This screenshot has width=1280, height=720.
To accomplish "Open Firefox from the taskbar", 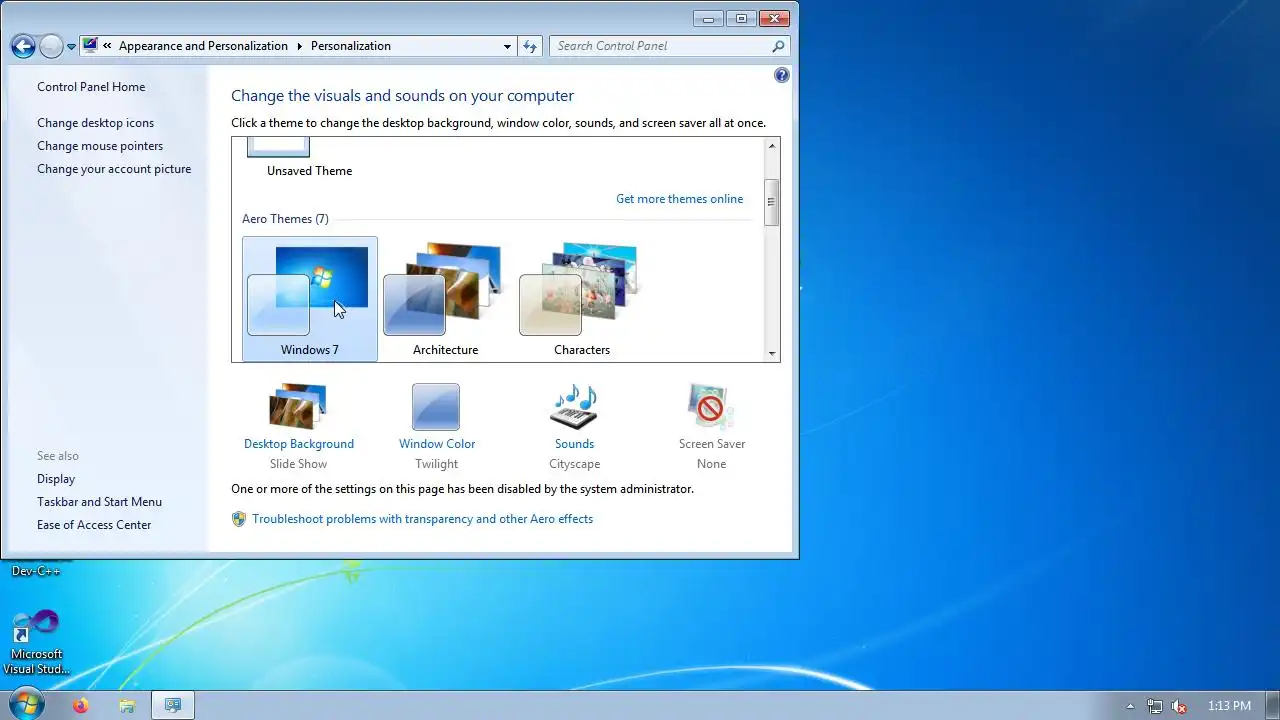I will point(81,705).
